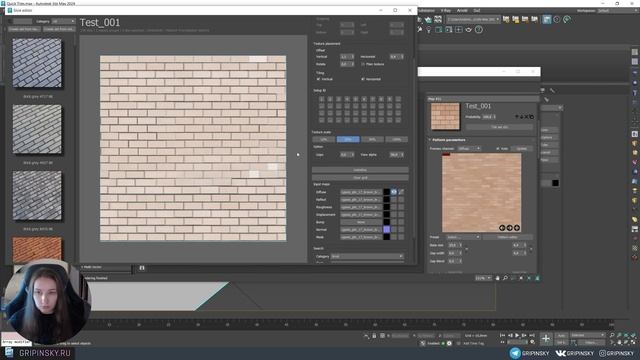Click the Telegram icon in bottom banner

[x=516, y=353]
